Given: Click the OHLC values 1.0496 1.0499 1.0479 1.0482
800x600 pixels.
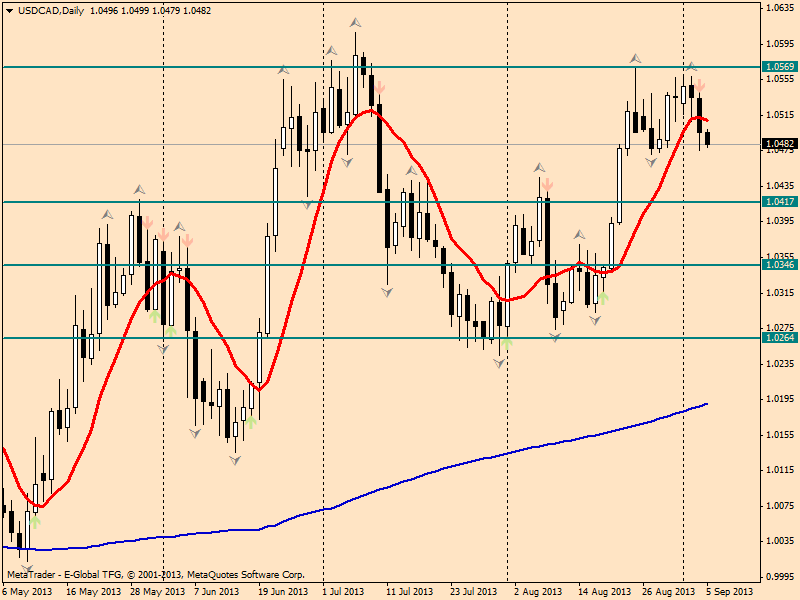Looking at the screenshot, I should coord(151,11).
